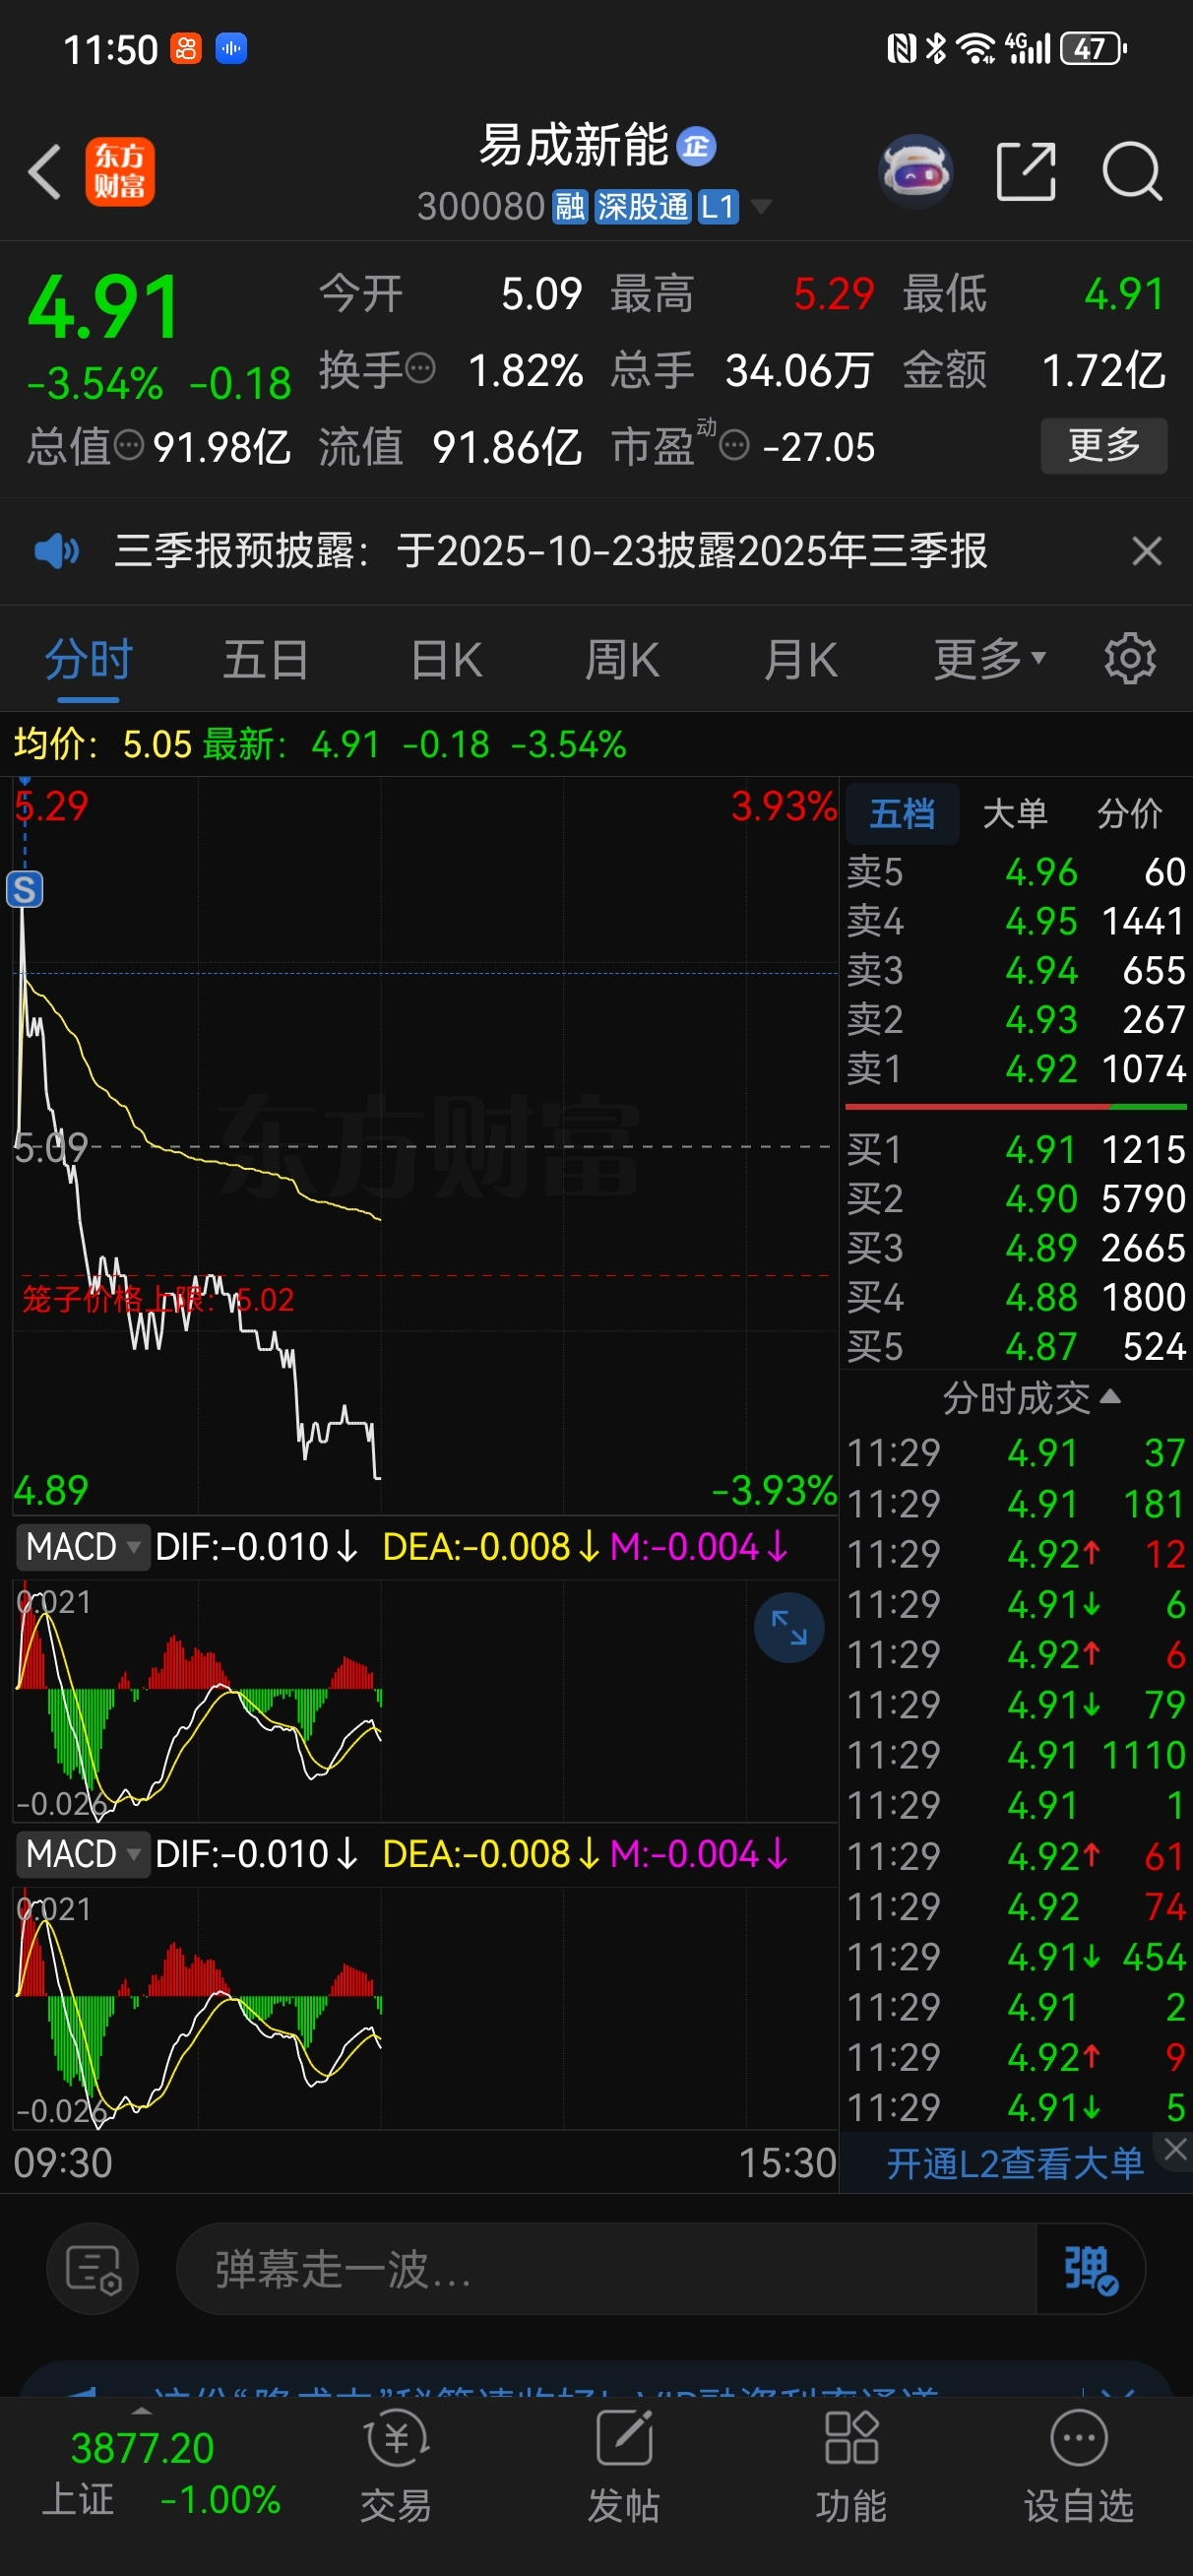Focus the 弹幕走一波 input field

tap(606, 2269)
